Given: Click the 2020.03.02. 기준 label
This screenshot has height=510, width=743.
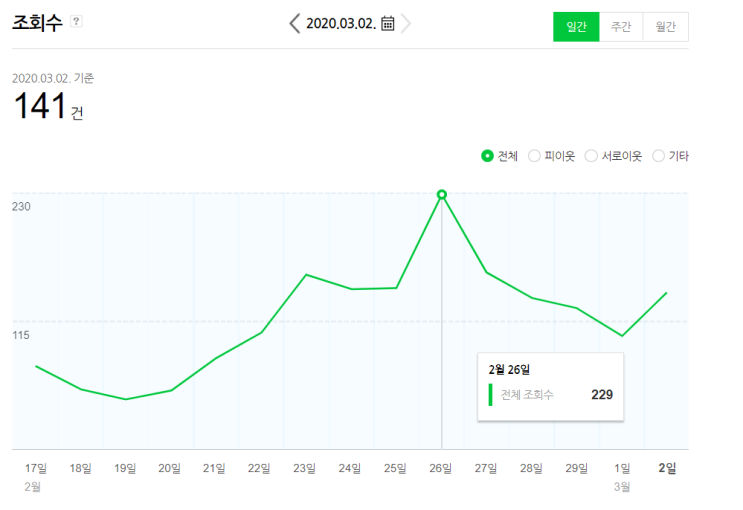Looking at the screenshot, I should (53, 78).
